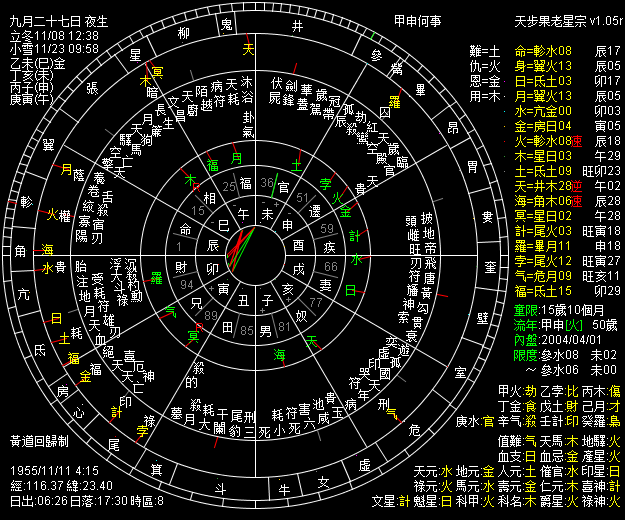Click the yellow 計 marker near 心 mansion
The height and width of the screenshot is (520, 625).
click(116, 410)
